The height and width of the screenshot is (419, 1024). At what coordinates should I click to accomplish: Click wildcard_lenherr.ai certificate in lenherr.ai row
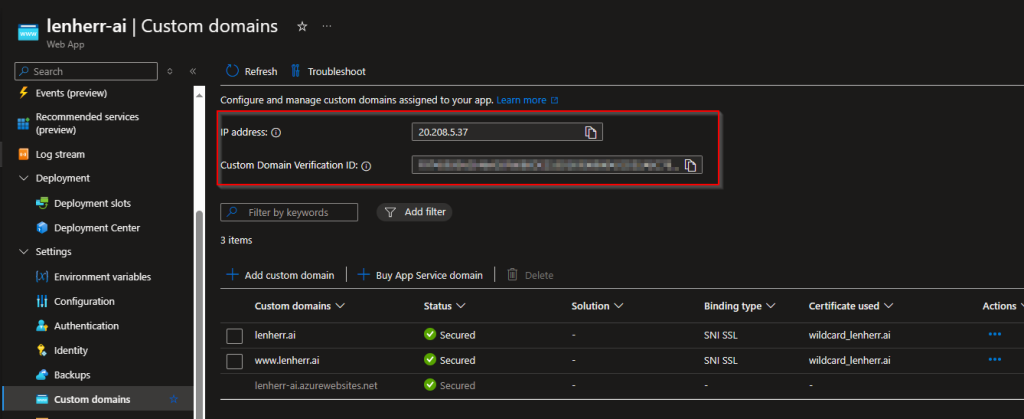coord(850,335)
